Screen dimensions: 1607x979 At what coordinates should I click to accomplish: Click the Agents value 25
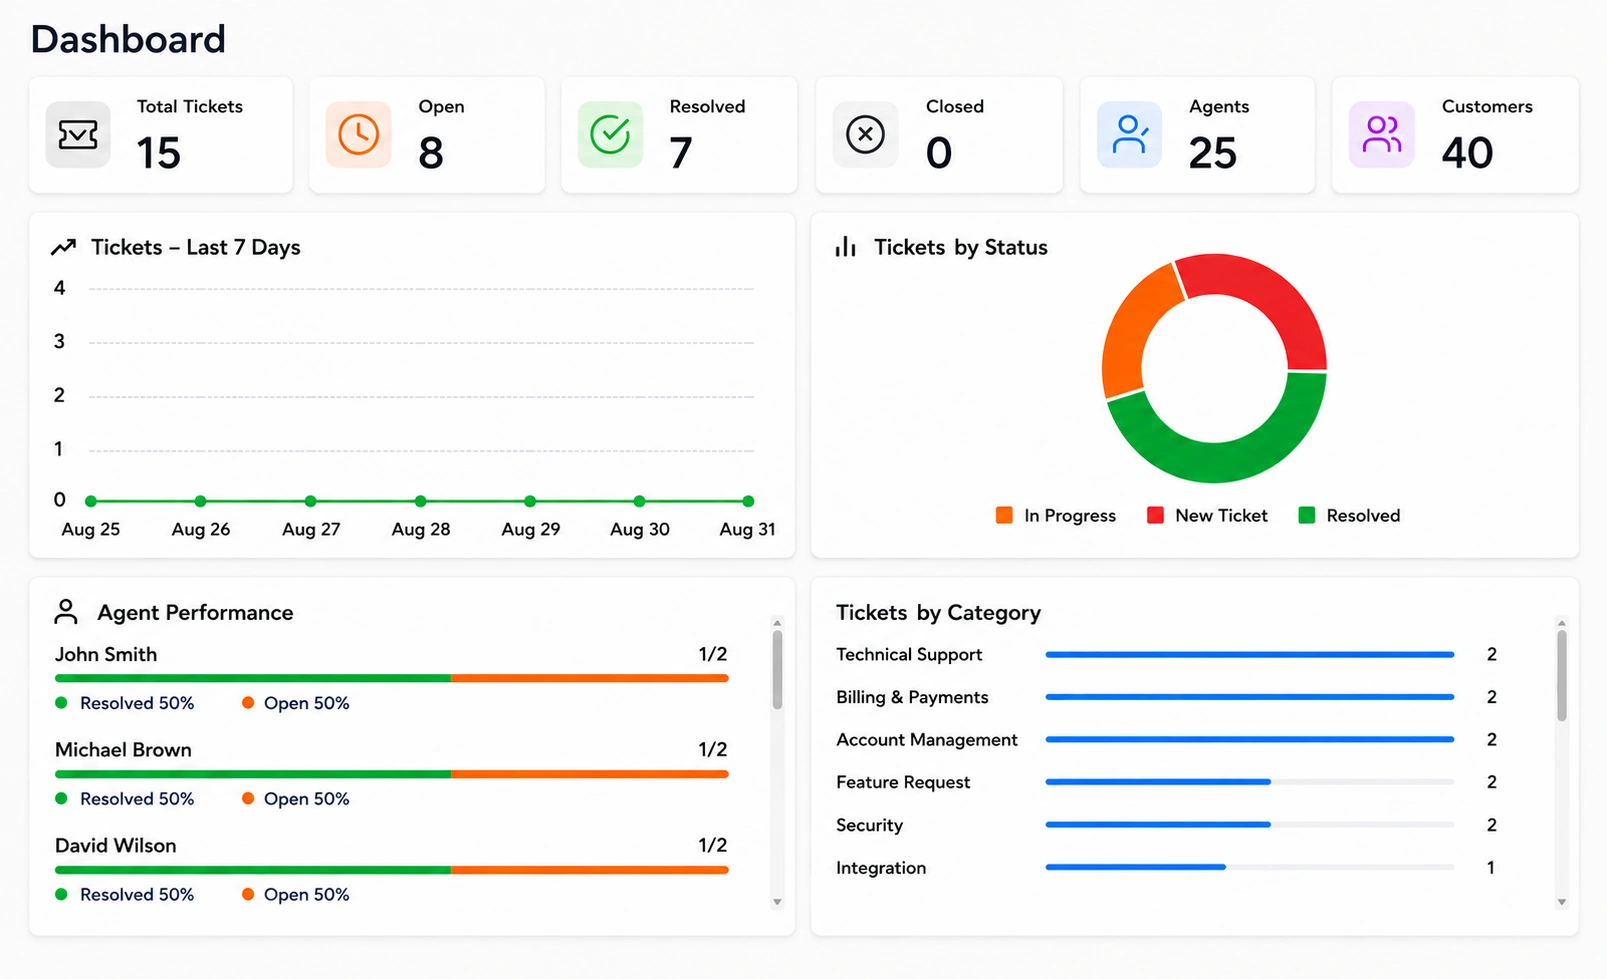[x=1213, y=153]
